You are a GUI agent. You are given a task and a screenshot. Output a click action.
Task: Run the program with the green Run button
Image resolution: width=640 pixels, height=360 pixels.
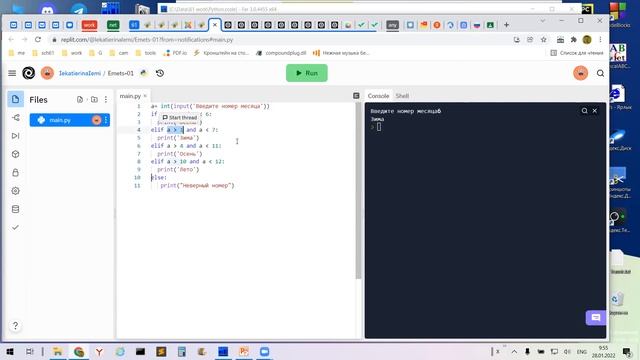tap(307, 73)
